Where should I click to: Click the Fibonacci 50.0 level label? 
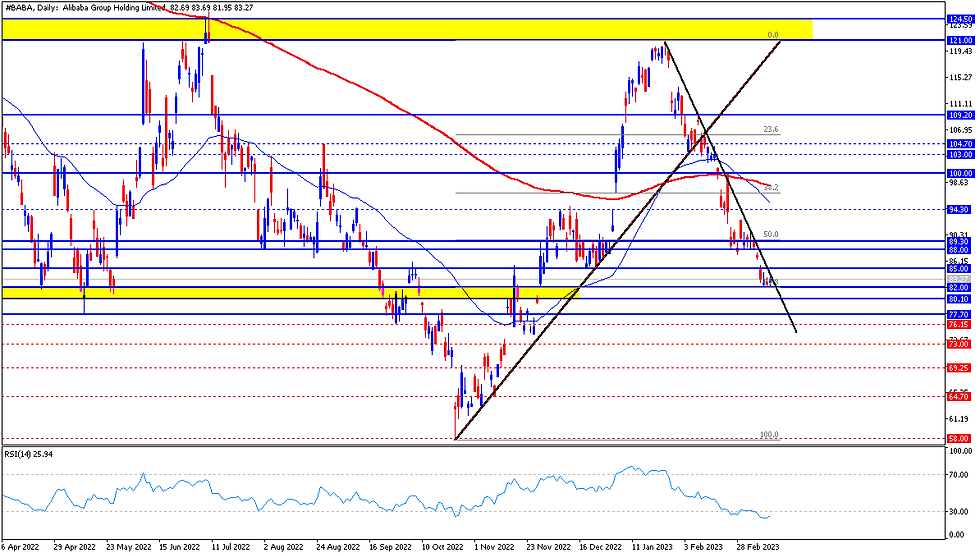(771, 234)
